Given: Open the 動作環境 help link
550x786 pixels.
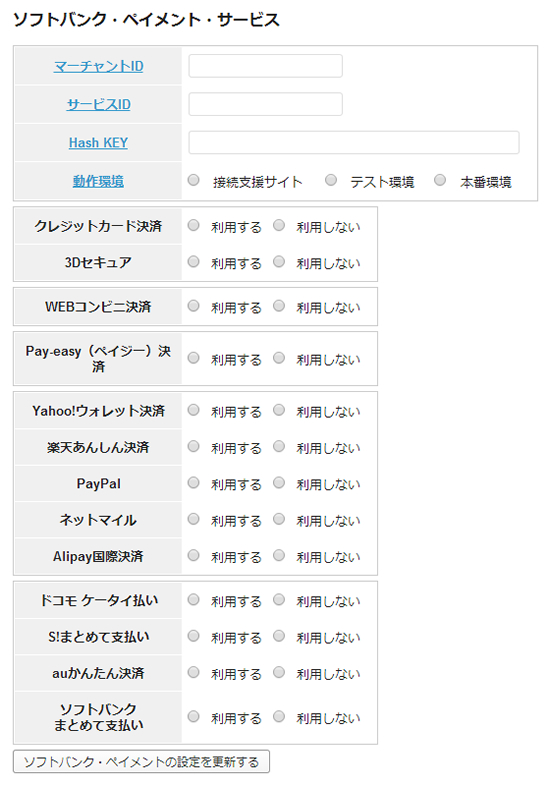Looking at the screenshot, I should coord(98,181).
